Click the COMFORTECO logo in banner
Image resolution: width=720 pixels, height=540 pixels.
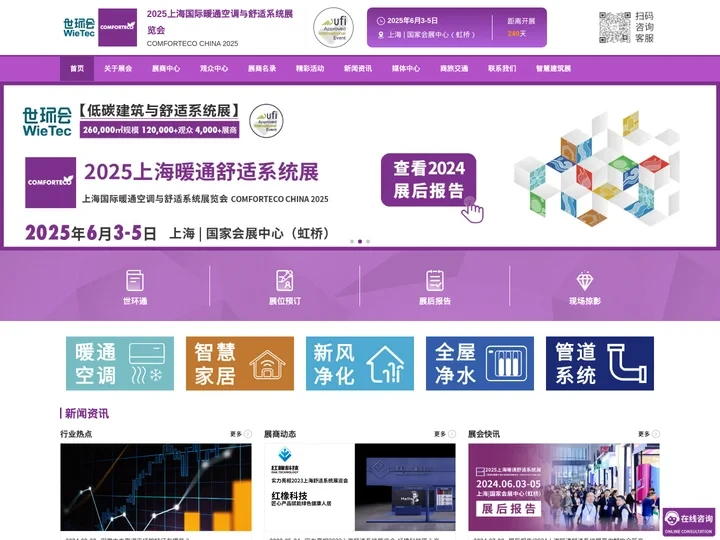51,182
